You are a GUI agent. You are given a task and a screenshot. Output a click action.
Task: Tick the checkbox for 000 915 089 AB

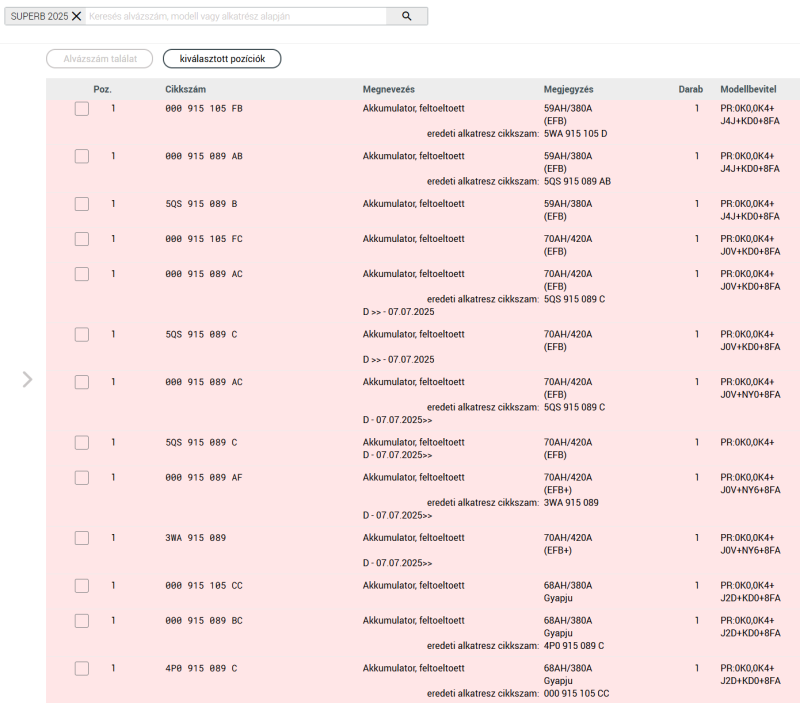pyautogui.click(x=82, y=156)
